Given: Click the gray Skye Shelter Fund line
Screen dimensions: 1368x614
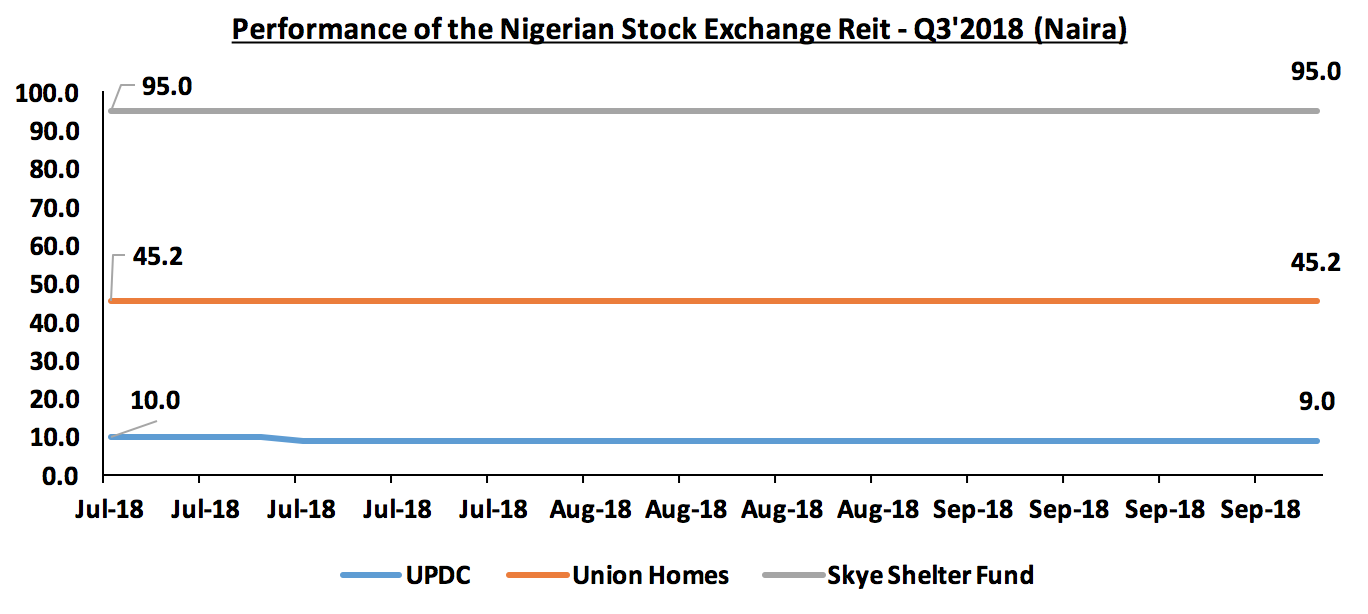Looking at the screenshot, I should point(714,110).
